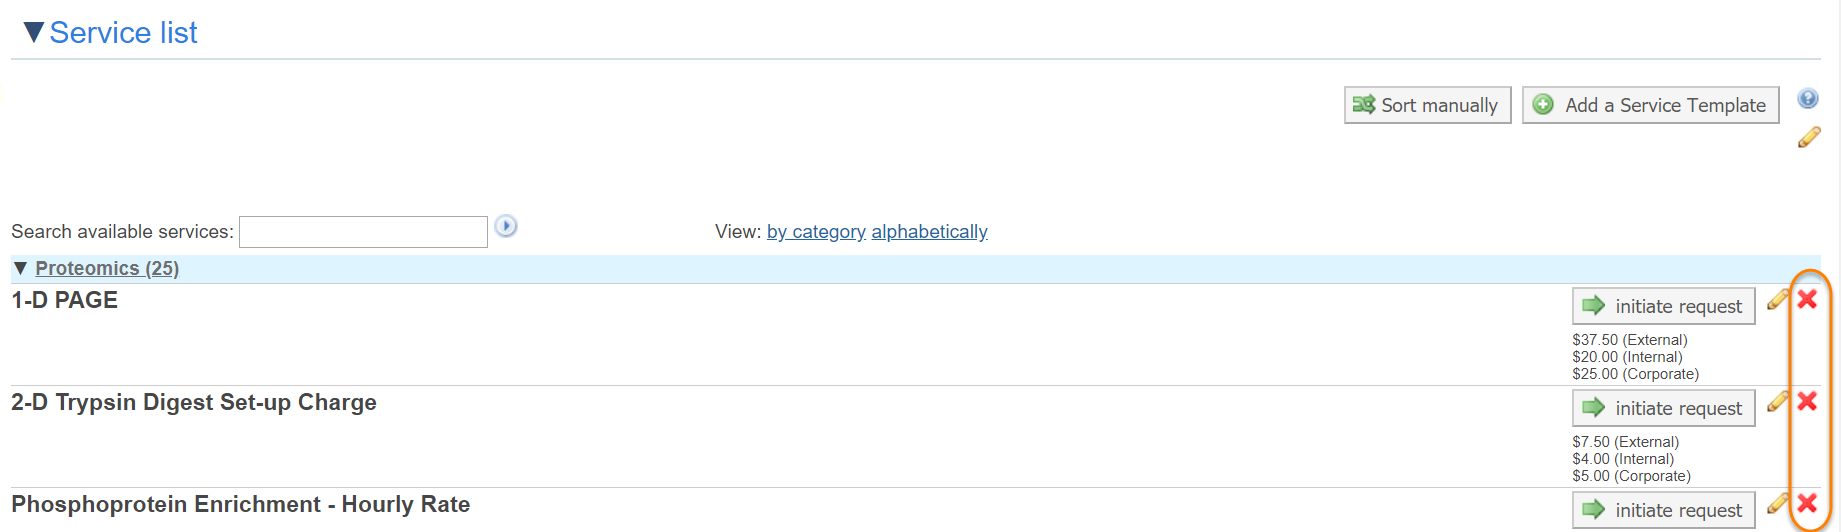Initiate request for 1-D PAGE
This screenshot has height=532, width=1841.
point(1663,306)
